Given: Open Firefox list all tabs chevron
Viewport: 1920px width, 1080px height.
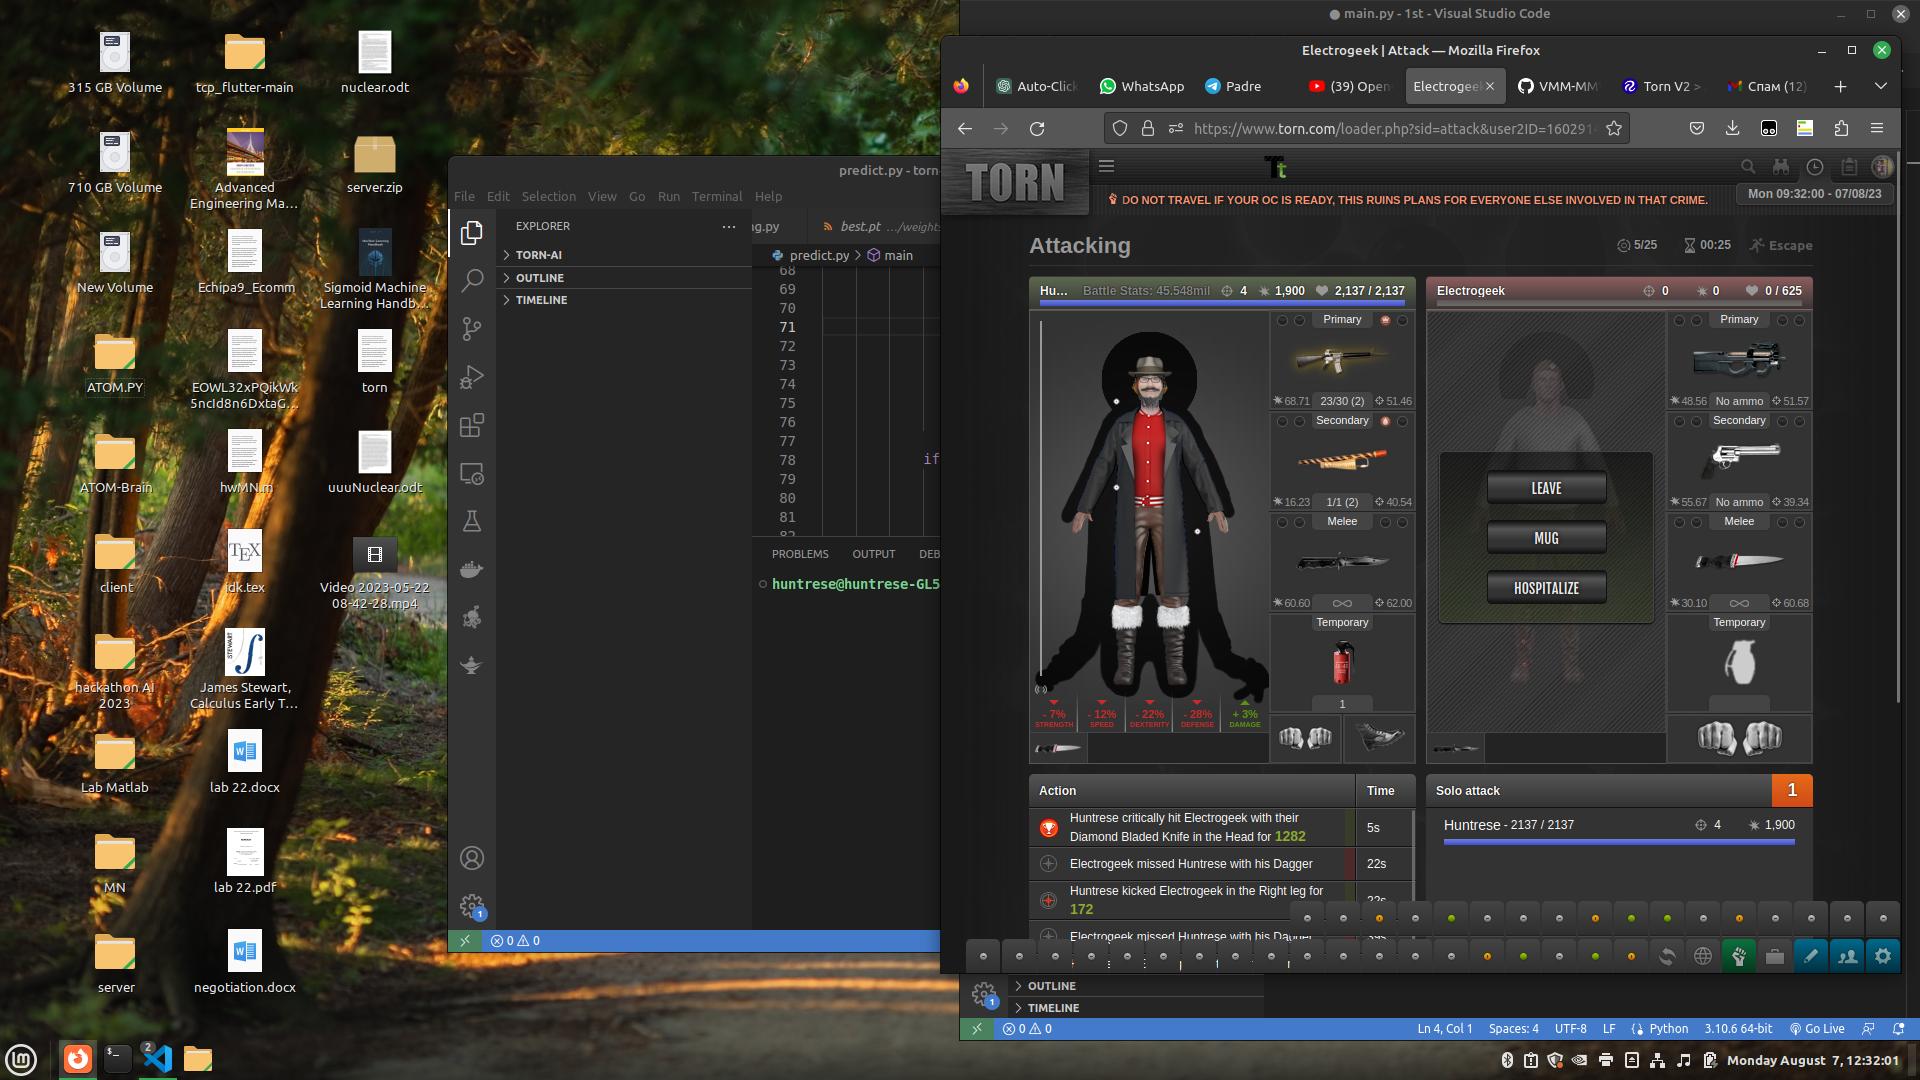Looking at the screenshot, I should (x=1881, y=86).
